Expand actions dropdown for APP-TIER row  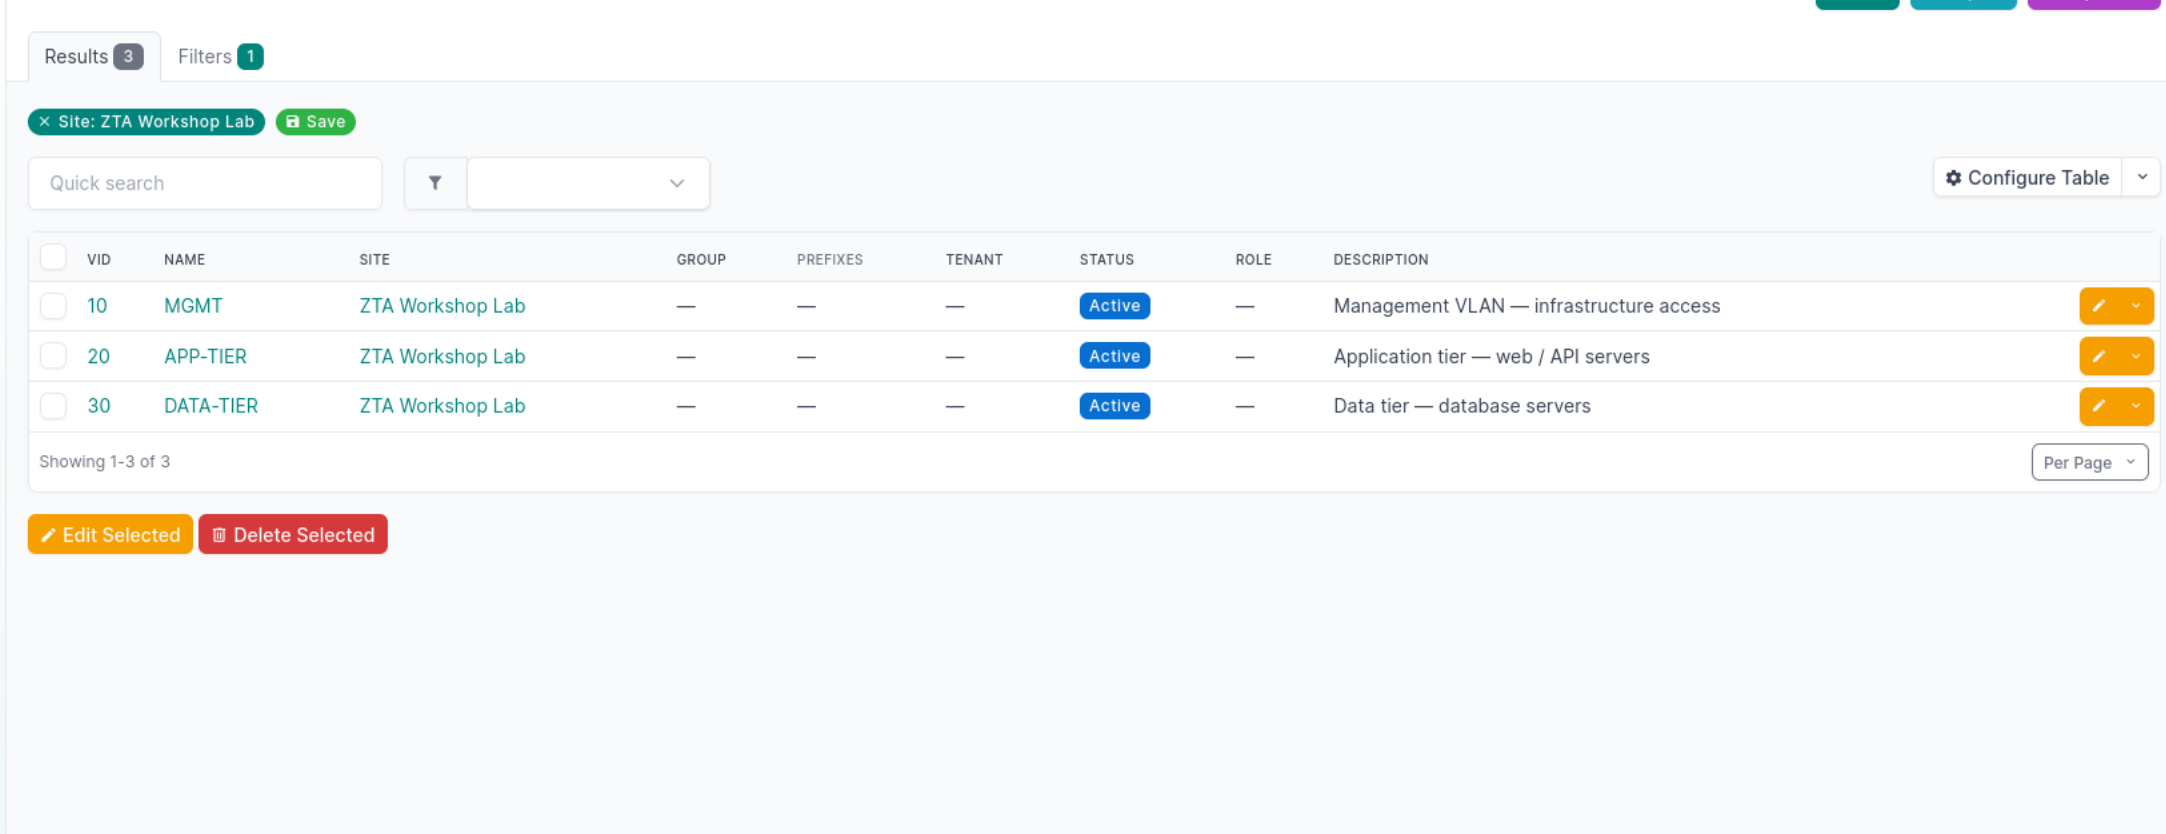click(2136, 356)
